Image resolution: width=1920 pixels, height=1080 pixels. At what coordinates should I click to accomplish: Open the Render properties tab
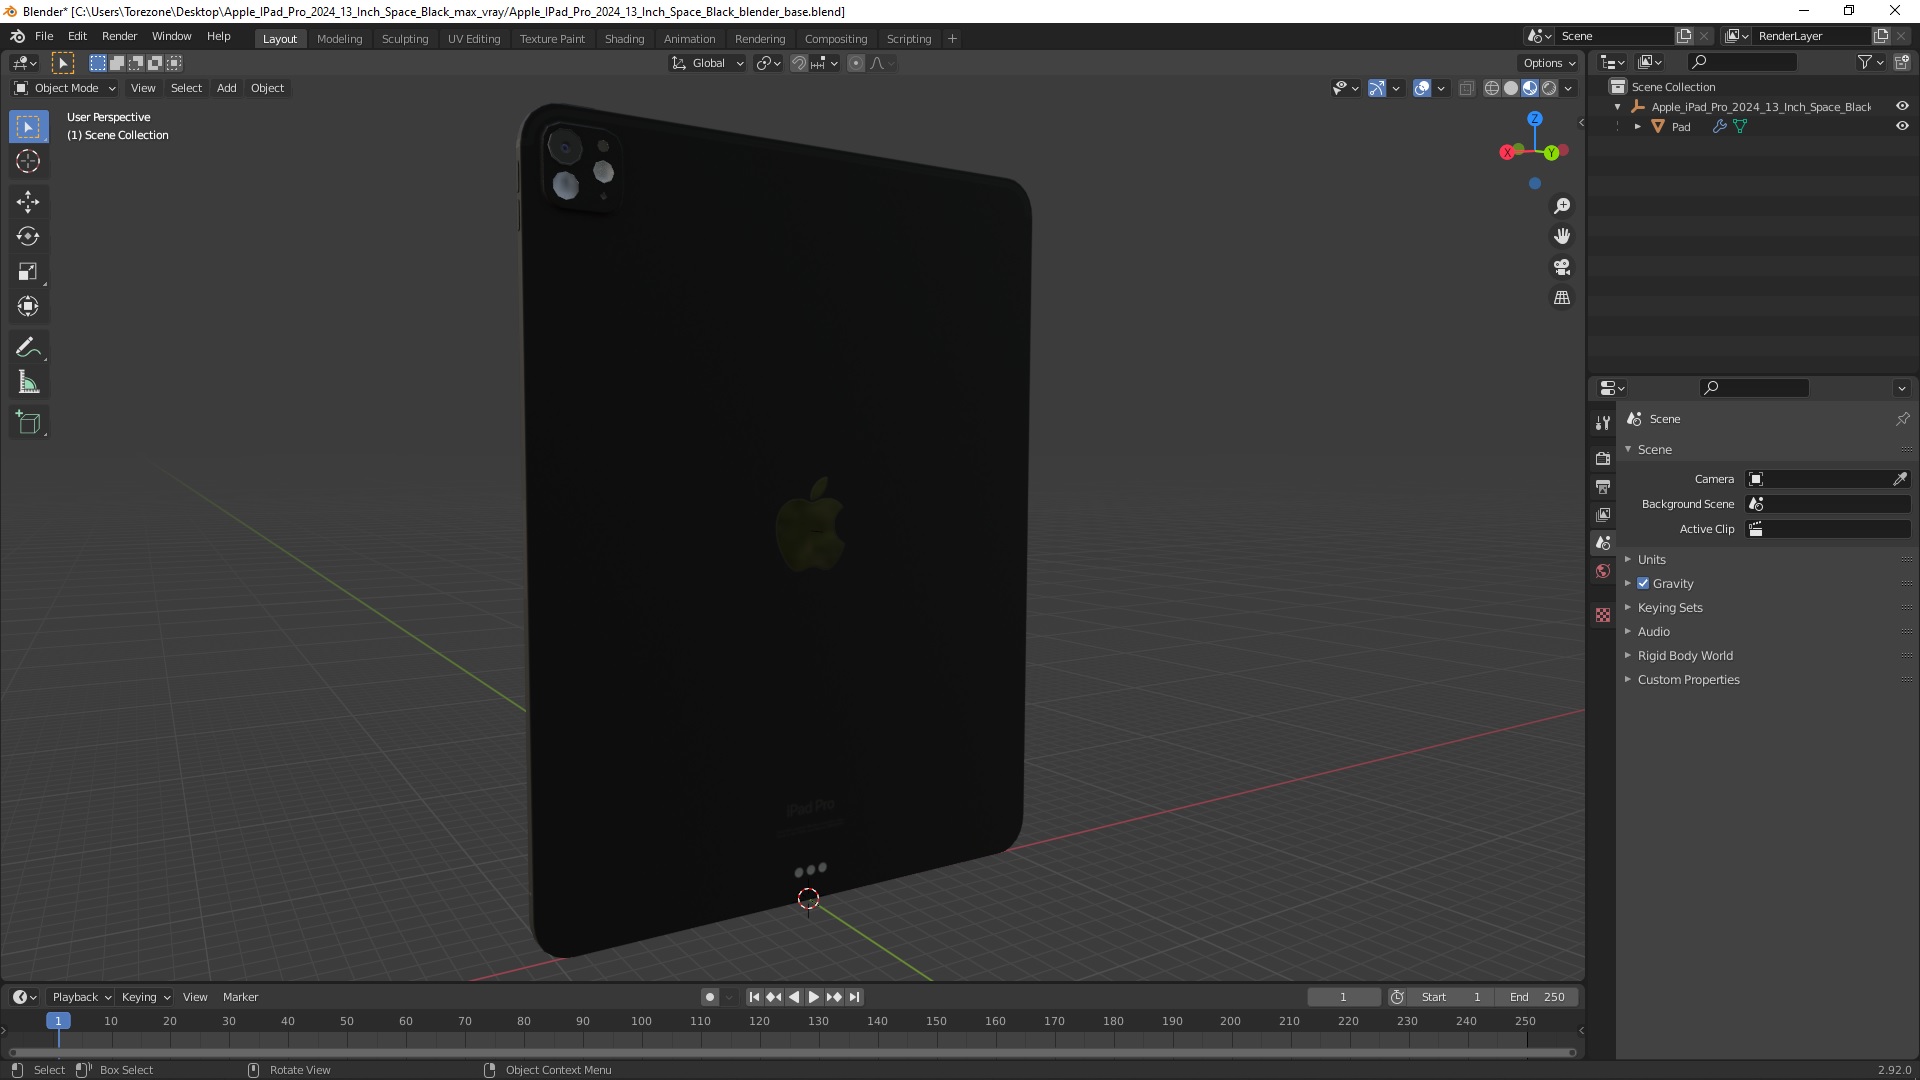click(x=1603, y=458)
